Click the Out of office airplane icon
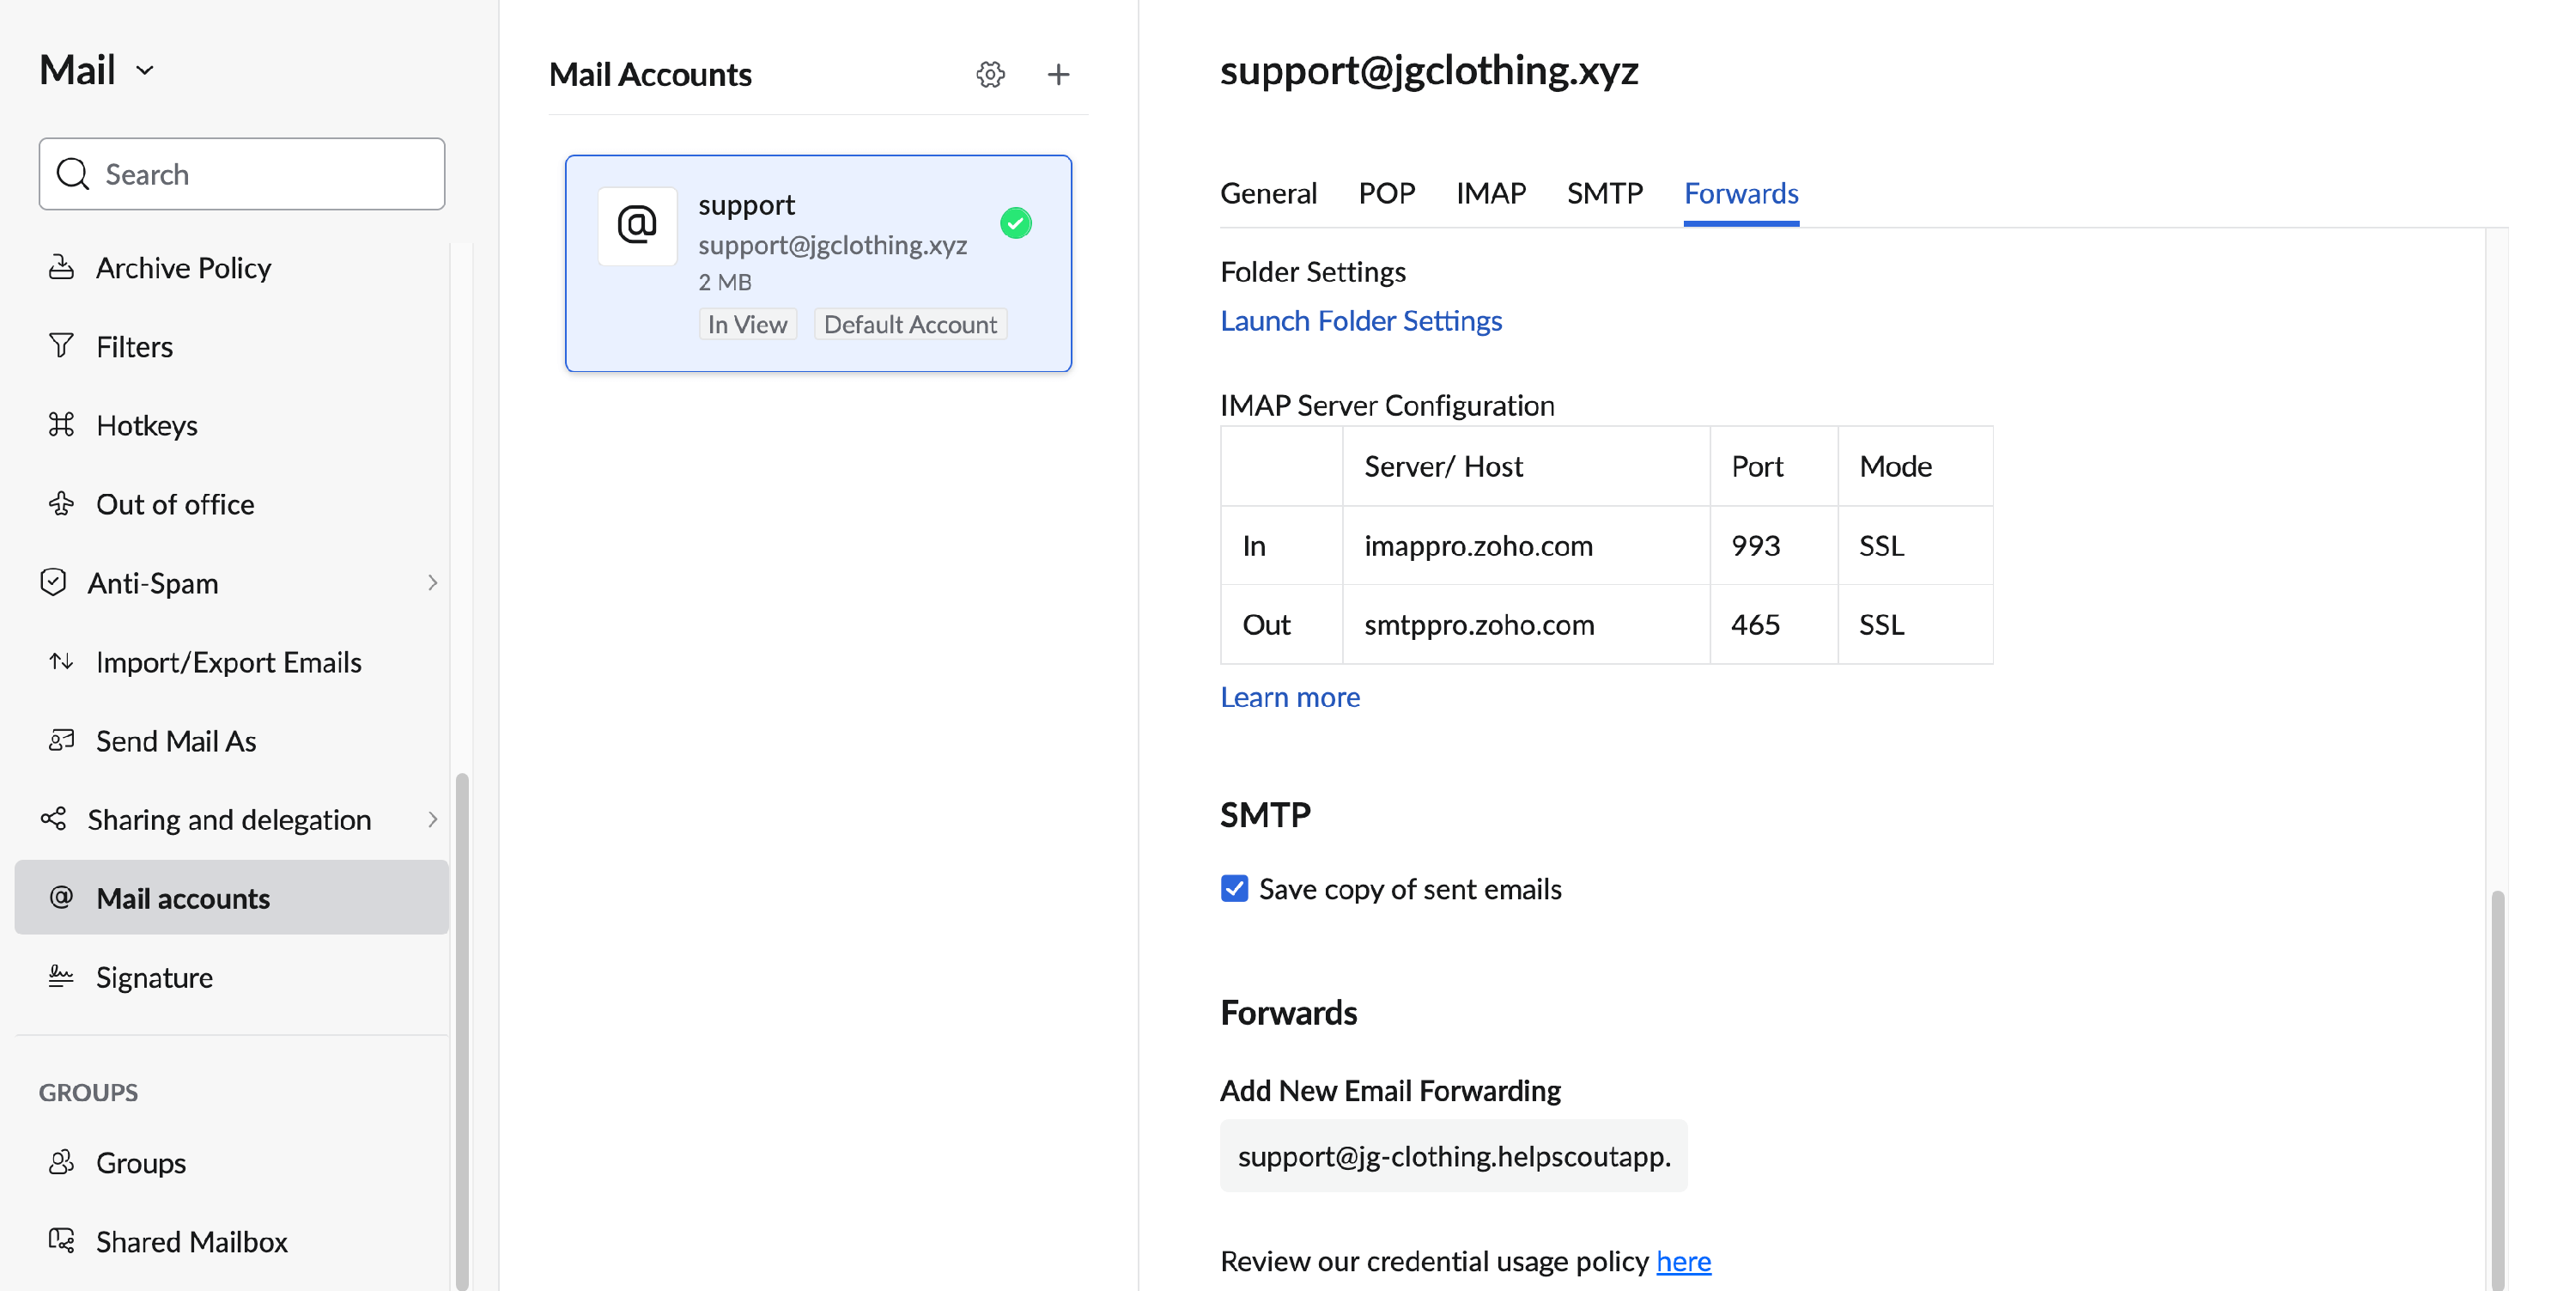 click(61, 504)
